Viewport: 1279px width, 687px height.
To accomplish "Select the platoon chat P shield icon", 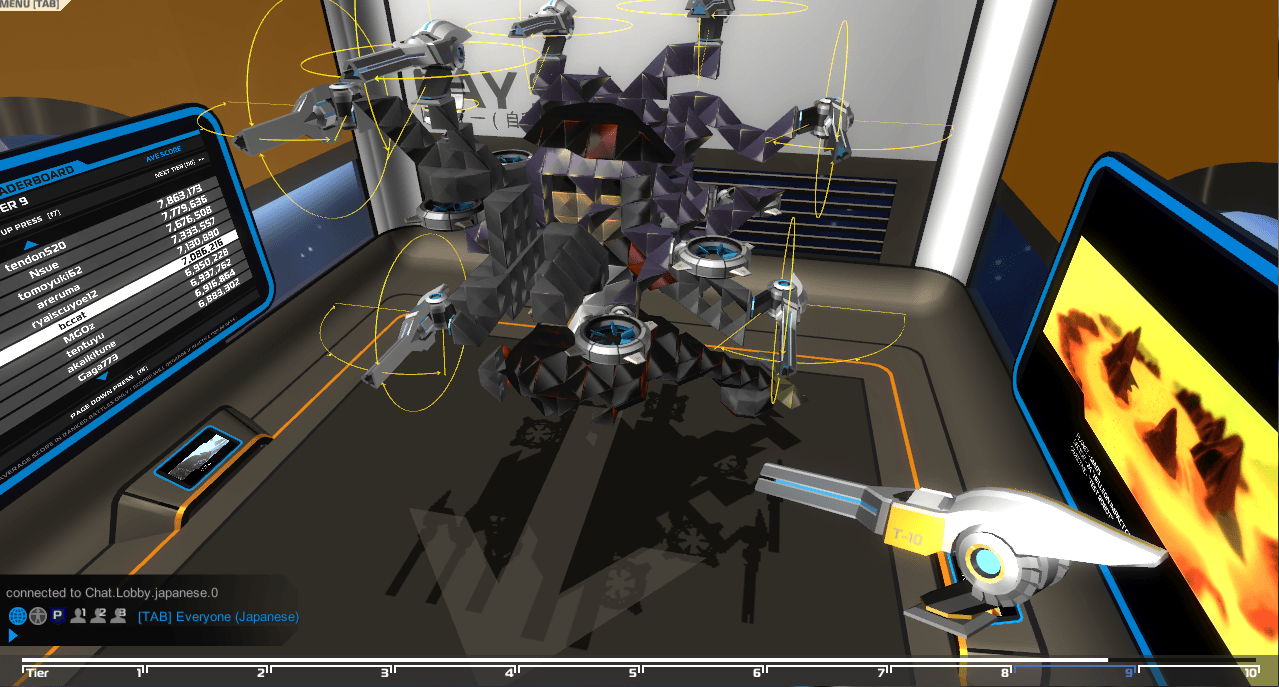I will [59, 616].
